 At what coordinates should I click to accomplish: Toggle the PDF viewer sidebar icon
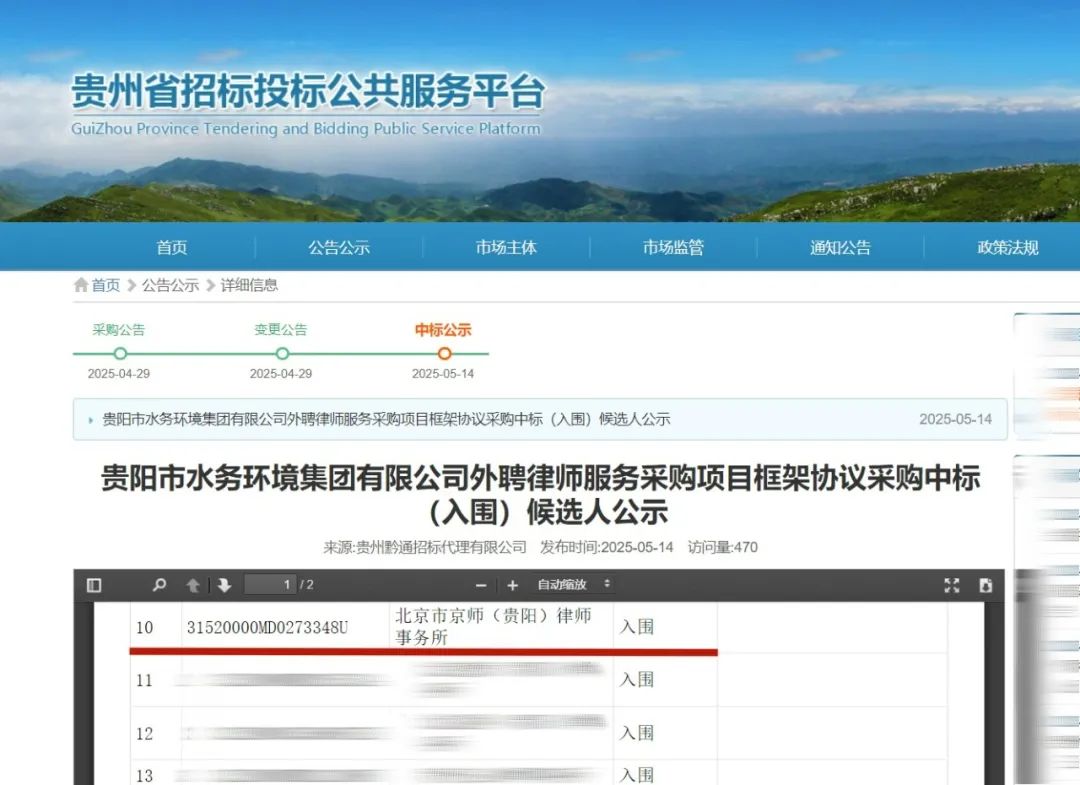94,585
